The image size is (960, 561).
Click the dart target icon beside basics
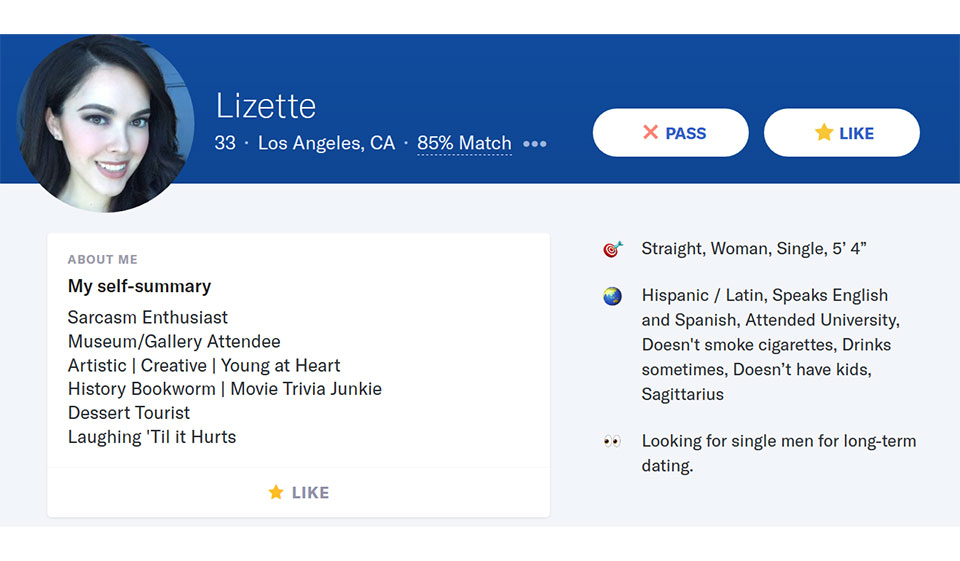tap(612, 249)
